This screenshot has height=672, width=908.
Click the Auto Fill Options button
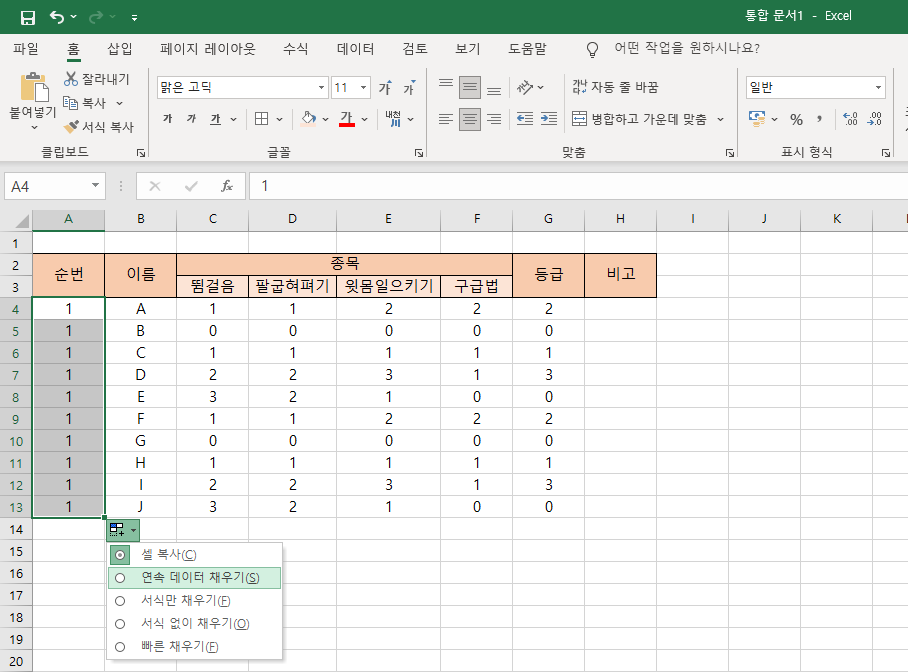[x=123, y=530]
